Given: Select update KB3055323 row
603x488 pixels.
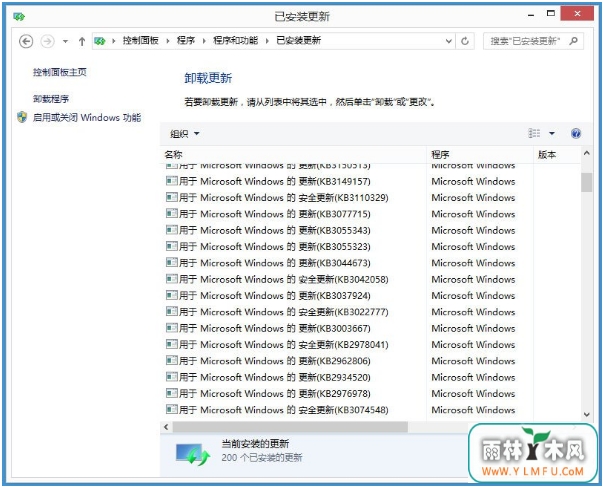Looking at the screenshot, I should pyautogui.click(x=370, y=246).
